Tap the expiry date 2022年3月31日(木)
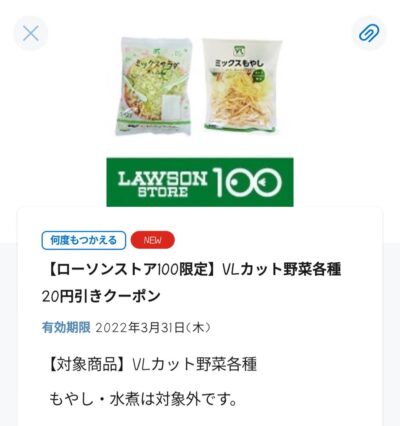This screenshot has width=400, height=426. click(x=153, y=328)
